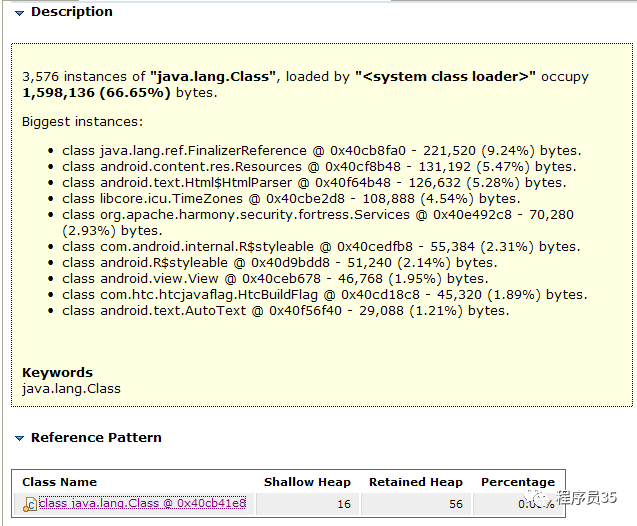
Task: Sort by Shallow Heap column header
Action: pos(307,482)
